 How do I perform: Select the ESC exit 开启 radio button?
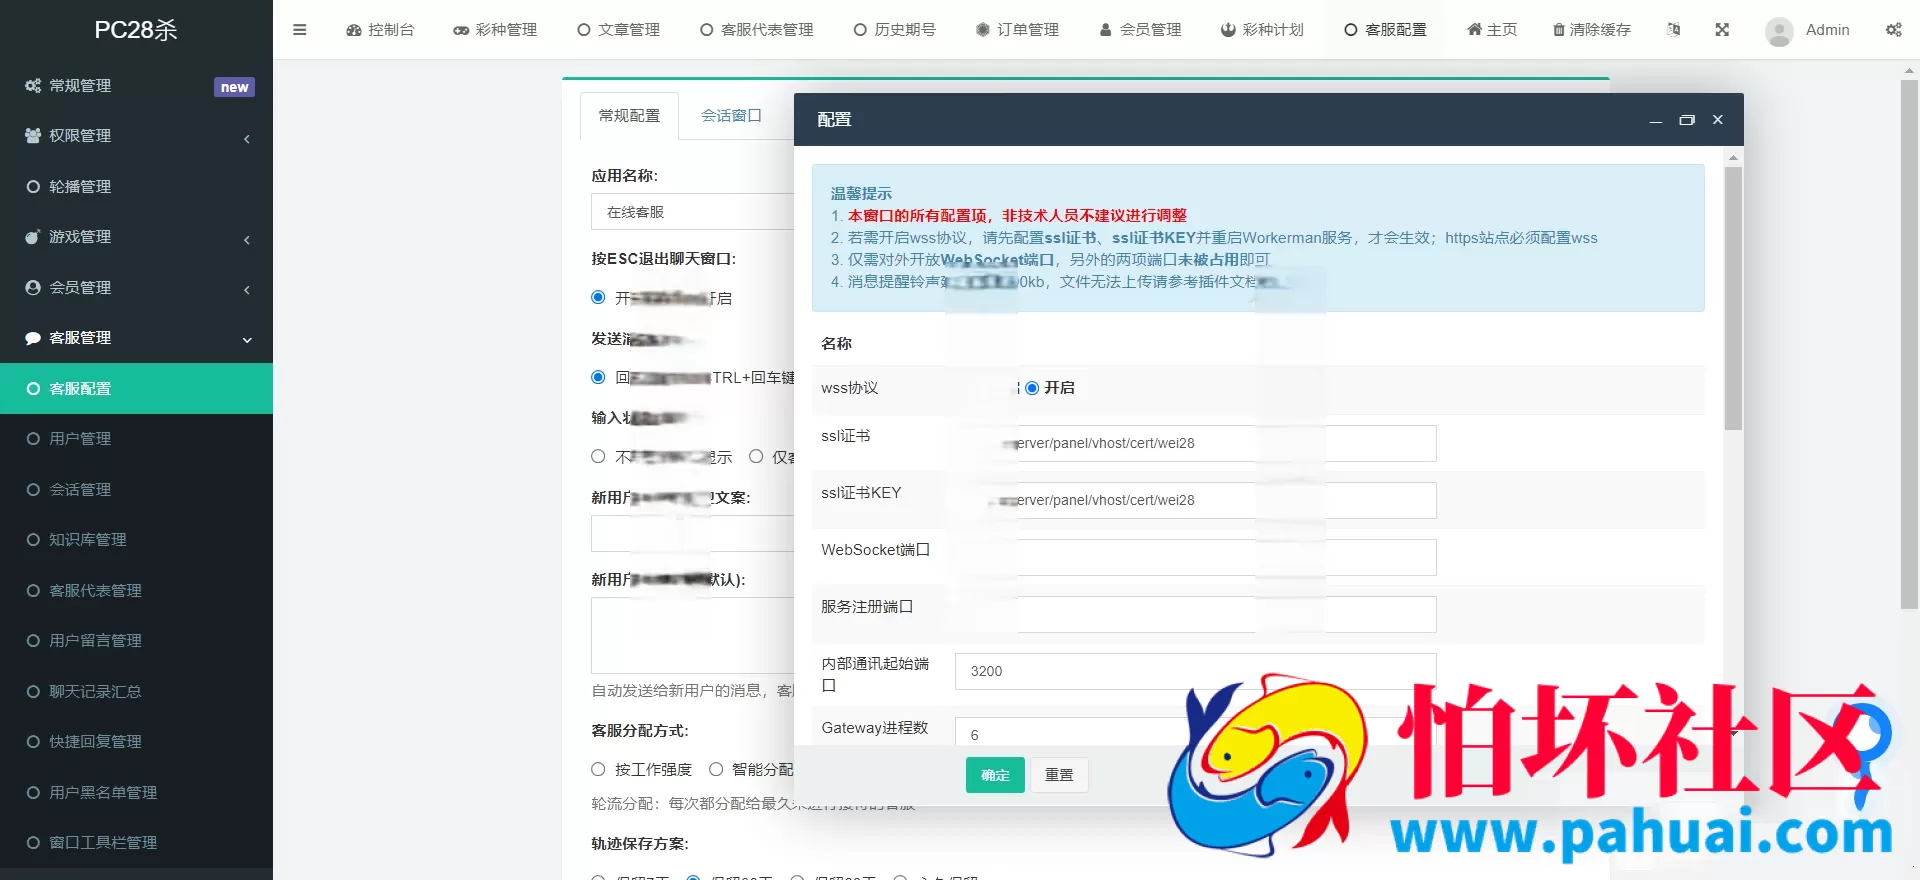[x=598, y=297]
